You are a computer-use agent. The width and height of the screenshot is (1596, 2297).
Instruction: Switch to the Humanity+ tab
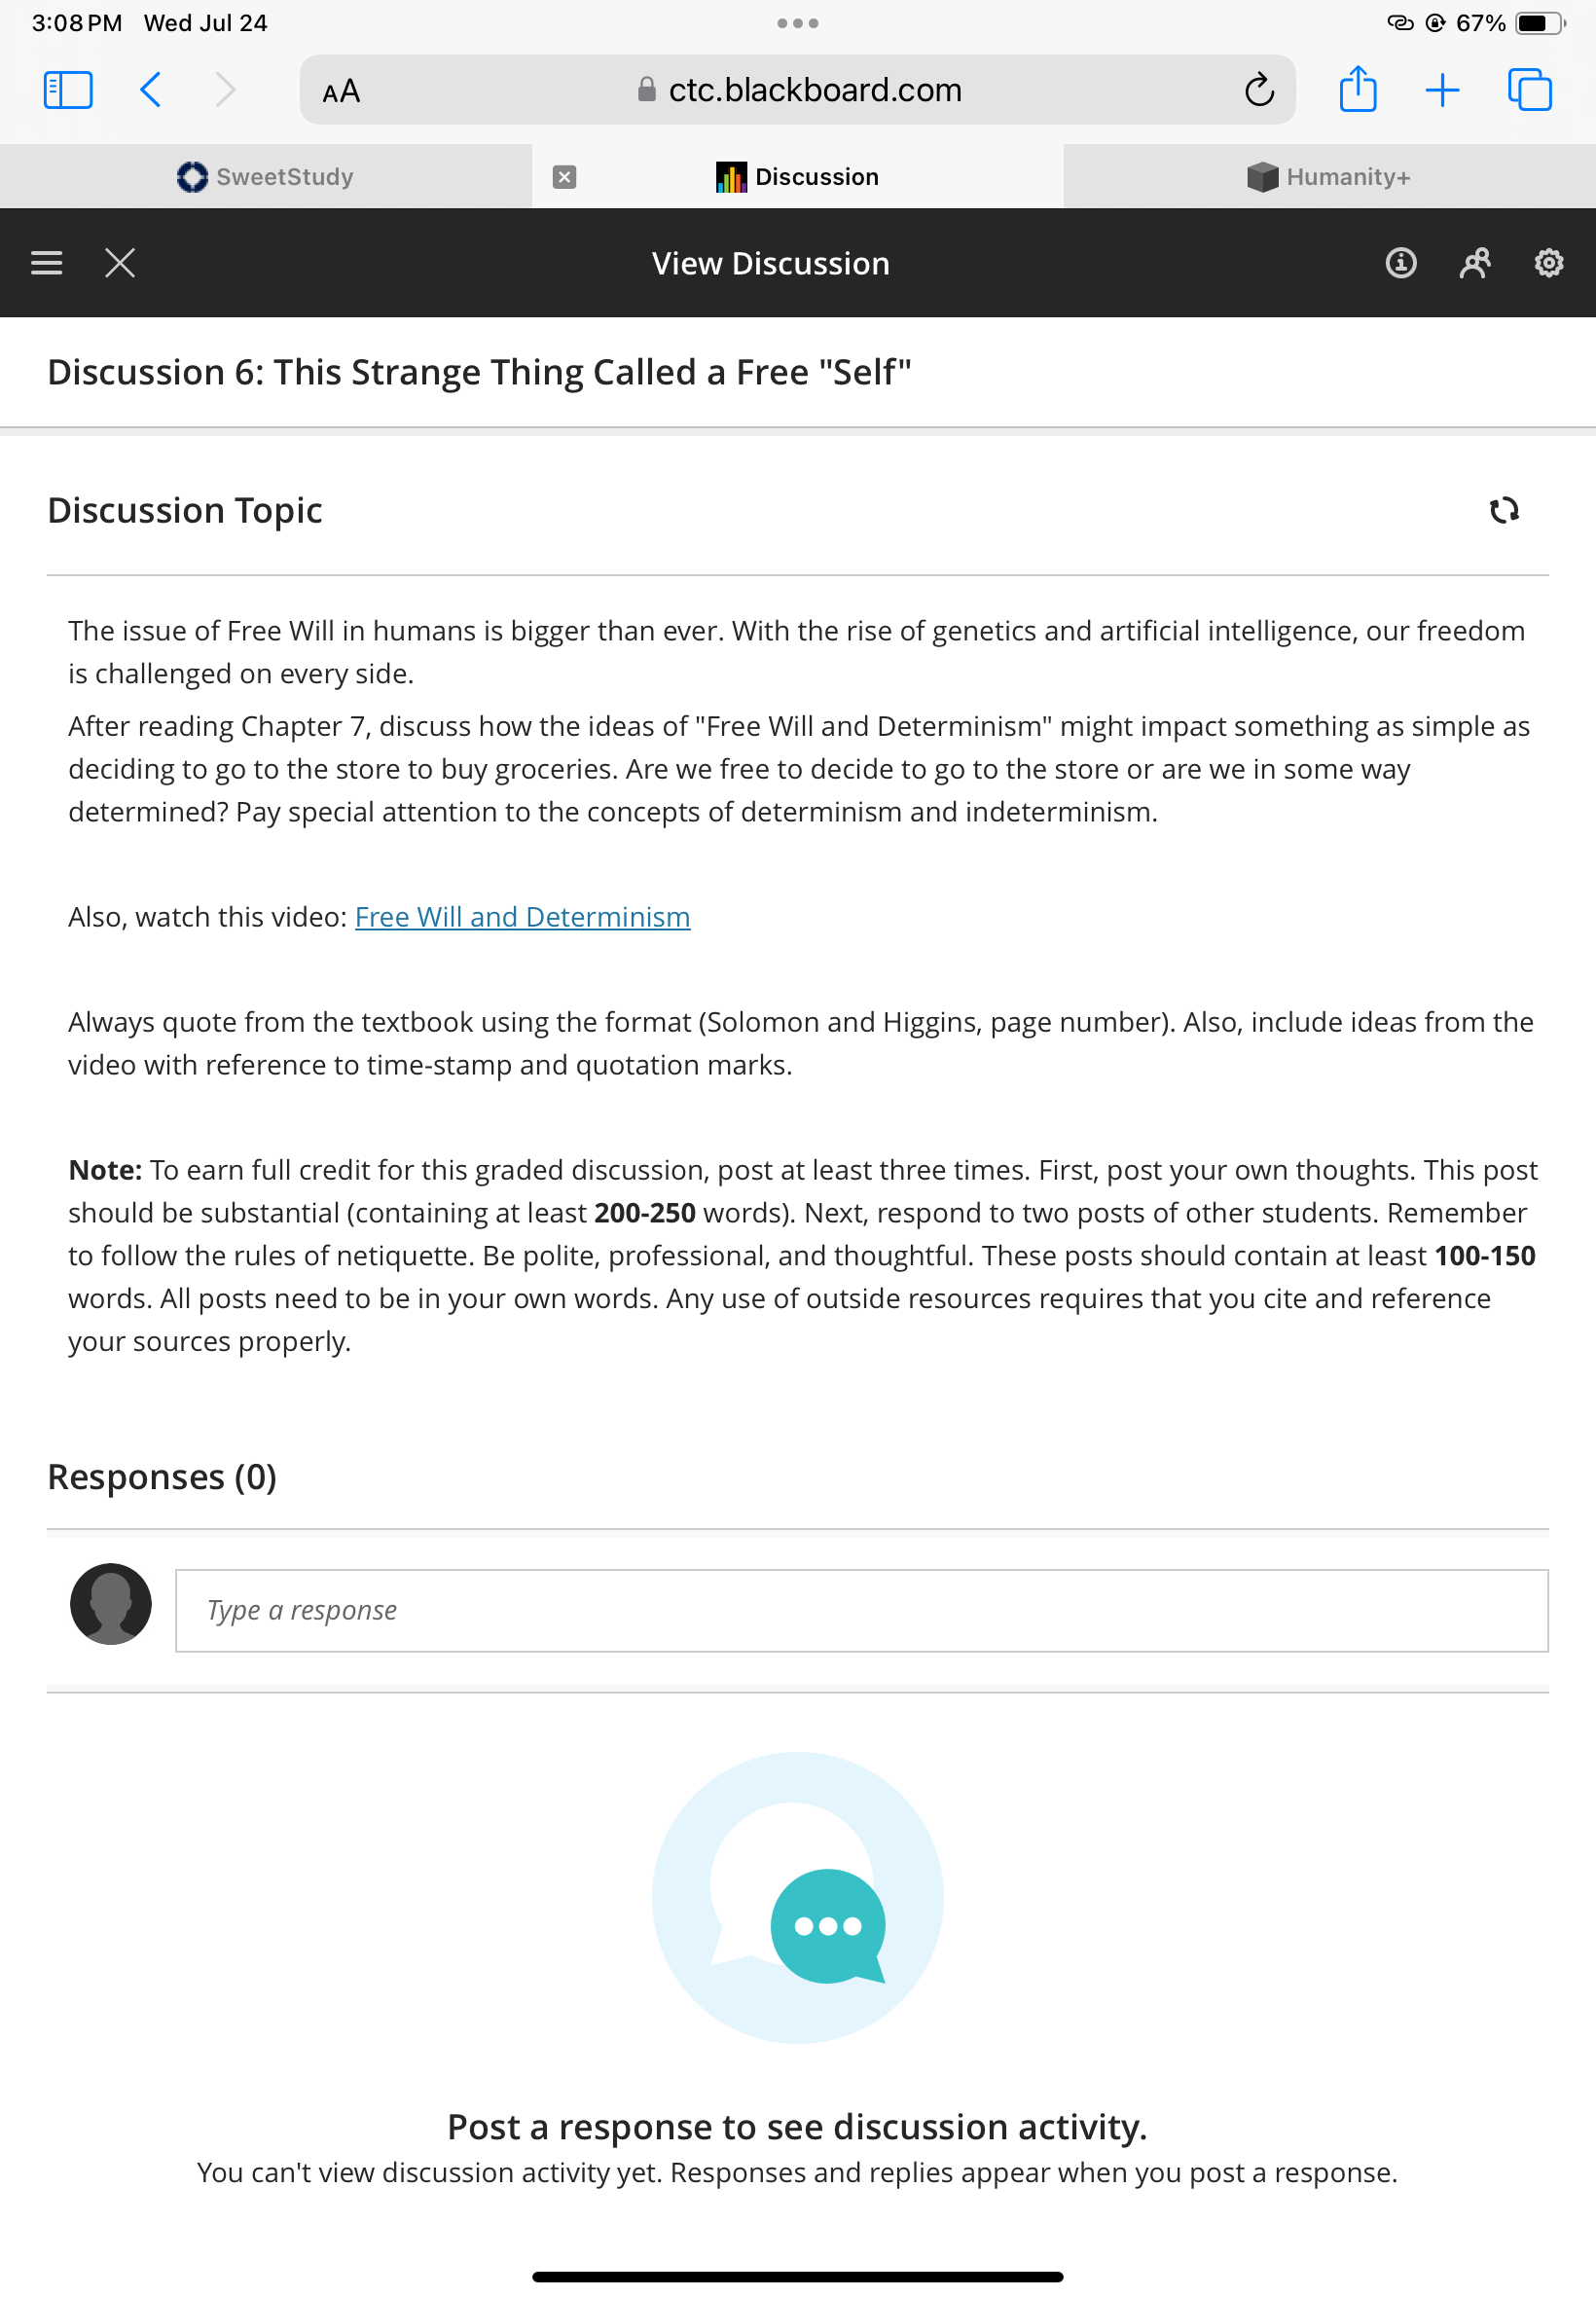point(1329,176)
